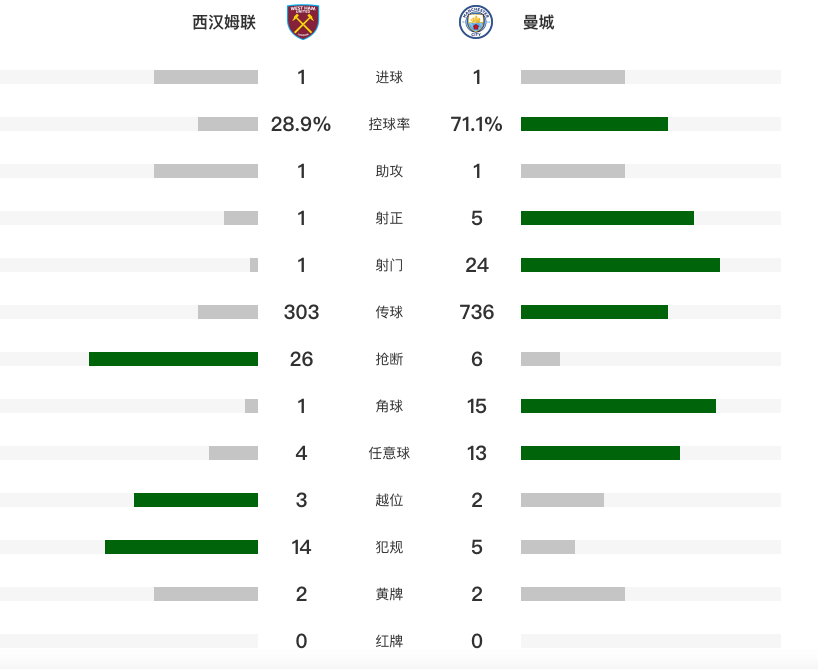Click the 传球 stat label

(389, 313)
